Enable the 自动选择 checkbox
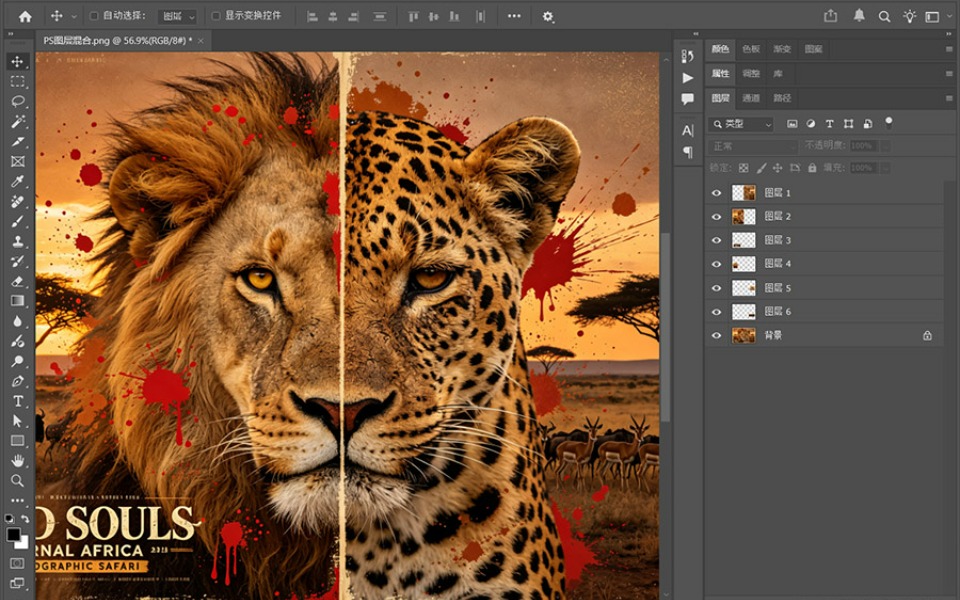The image size is (960, 600). click(94, 16)
